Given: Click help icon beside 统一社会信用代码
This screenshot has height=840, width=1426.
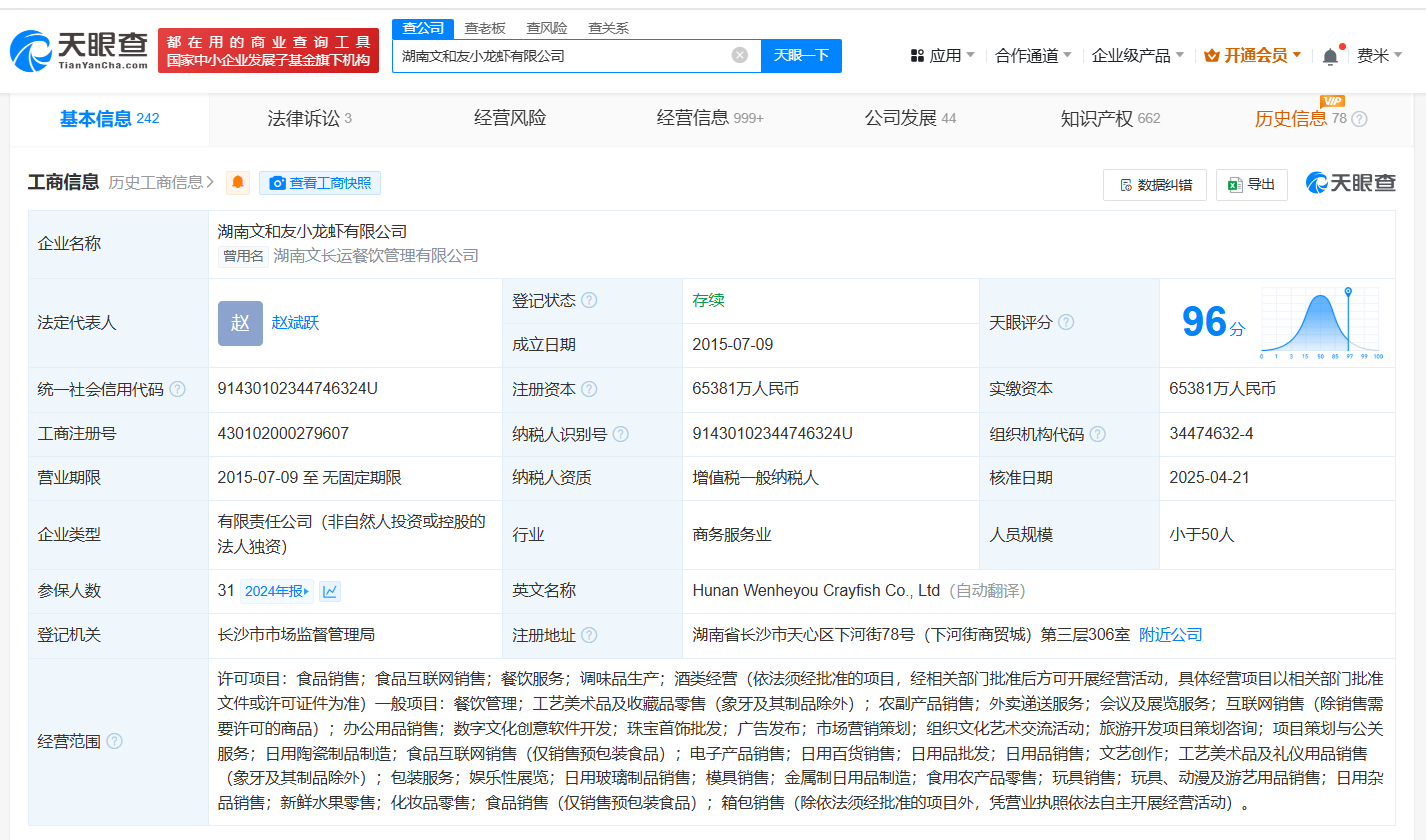Looking at the screenshot, I should [x=177, y=389].
